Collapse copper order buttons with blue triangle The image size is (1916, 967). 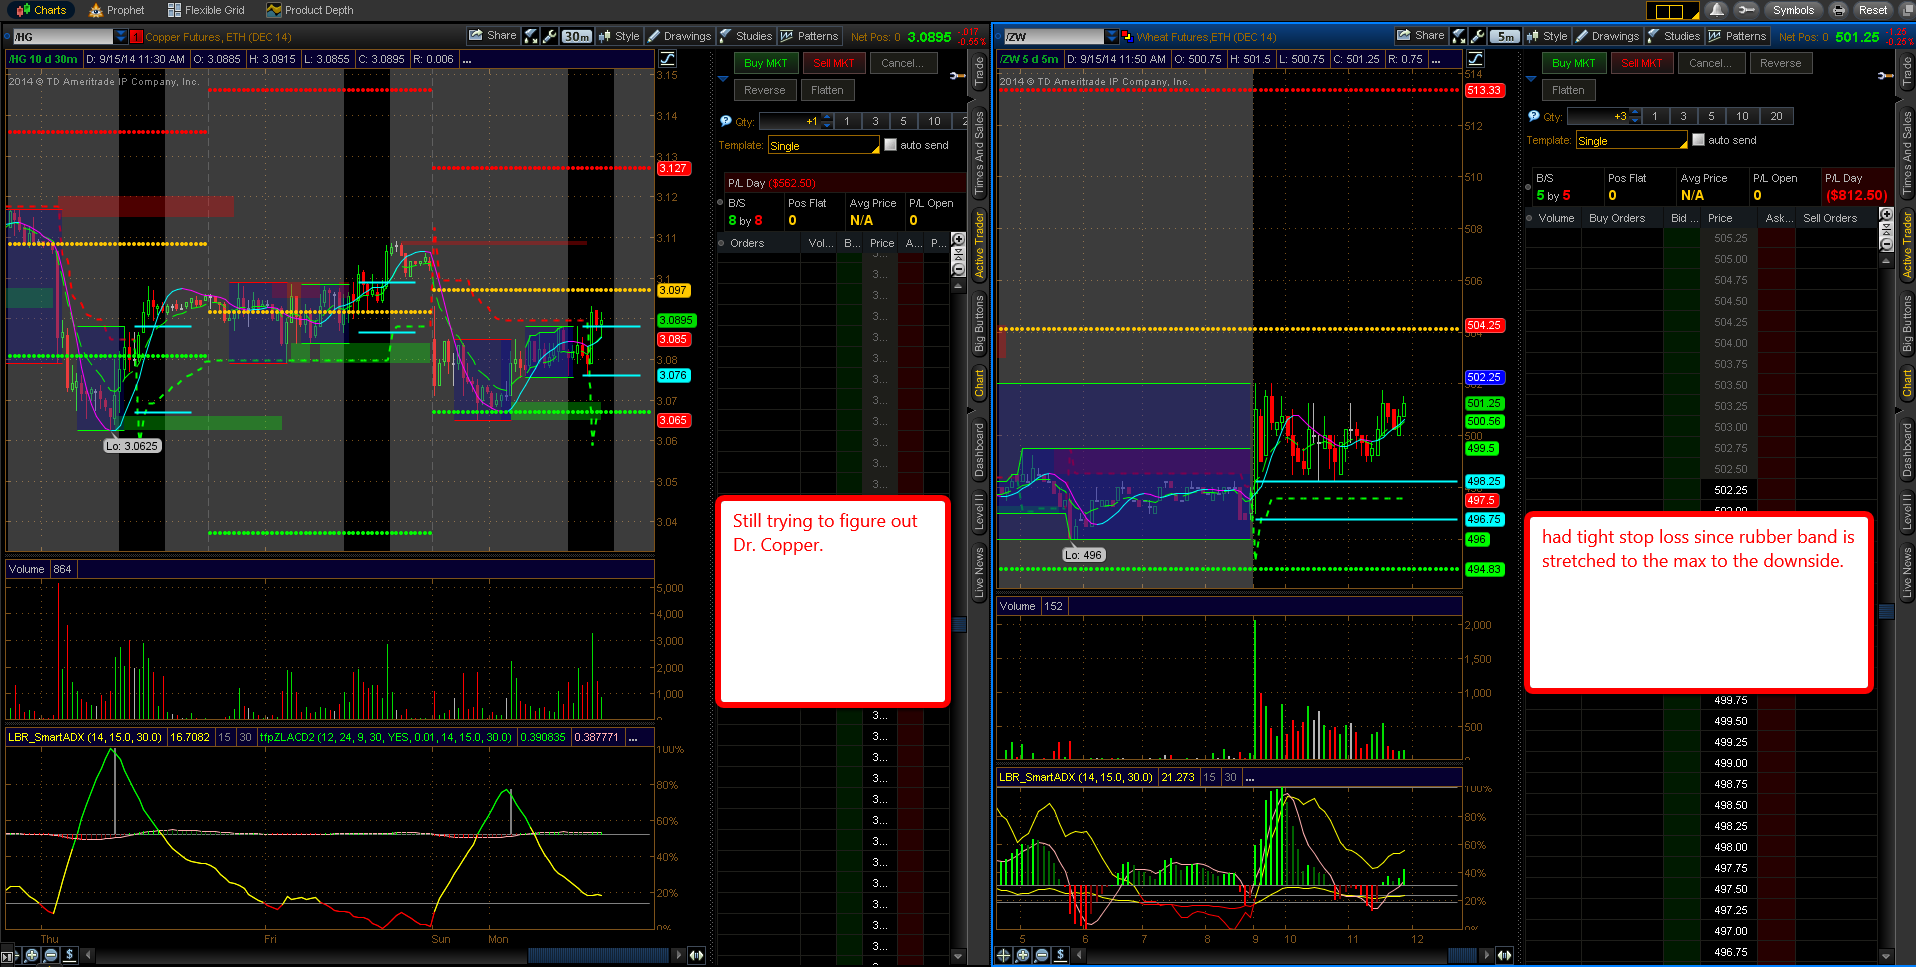click(x=724, y=78)
